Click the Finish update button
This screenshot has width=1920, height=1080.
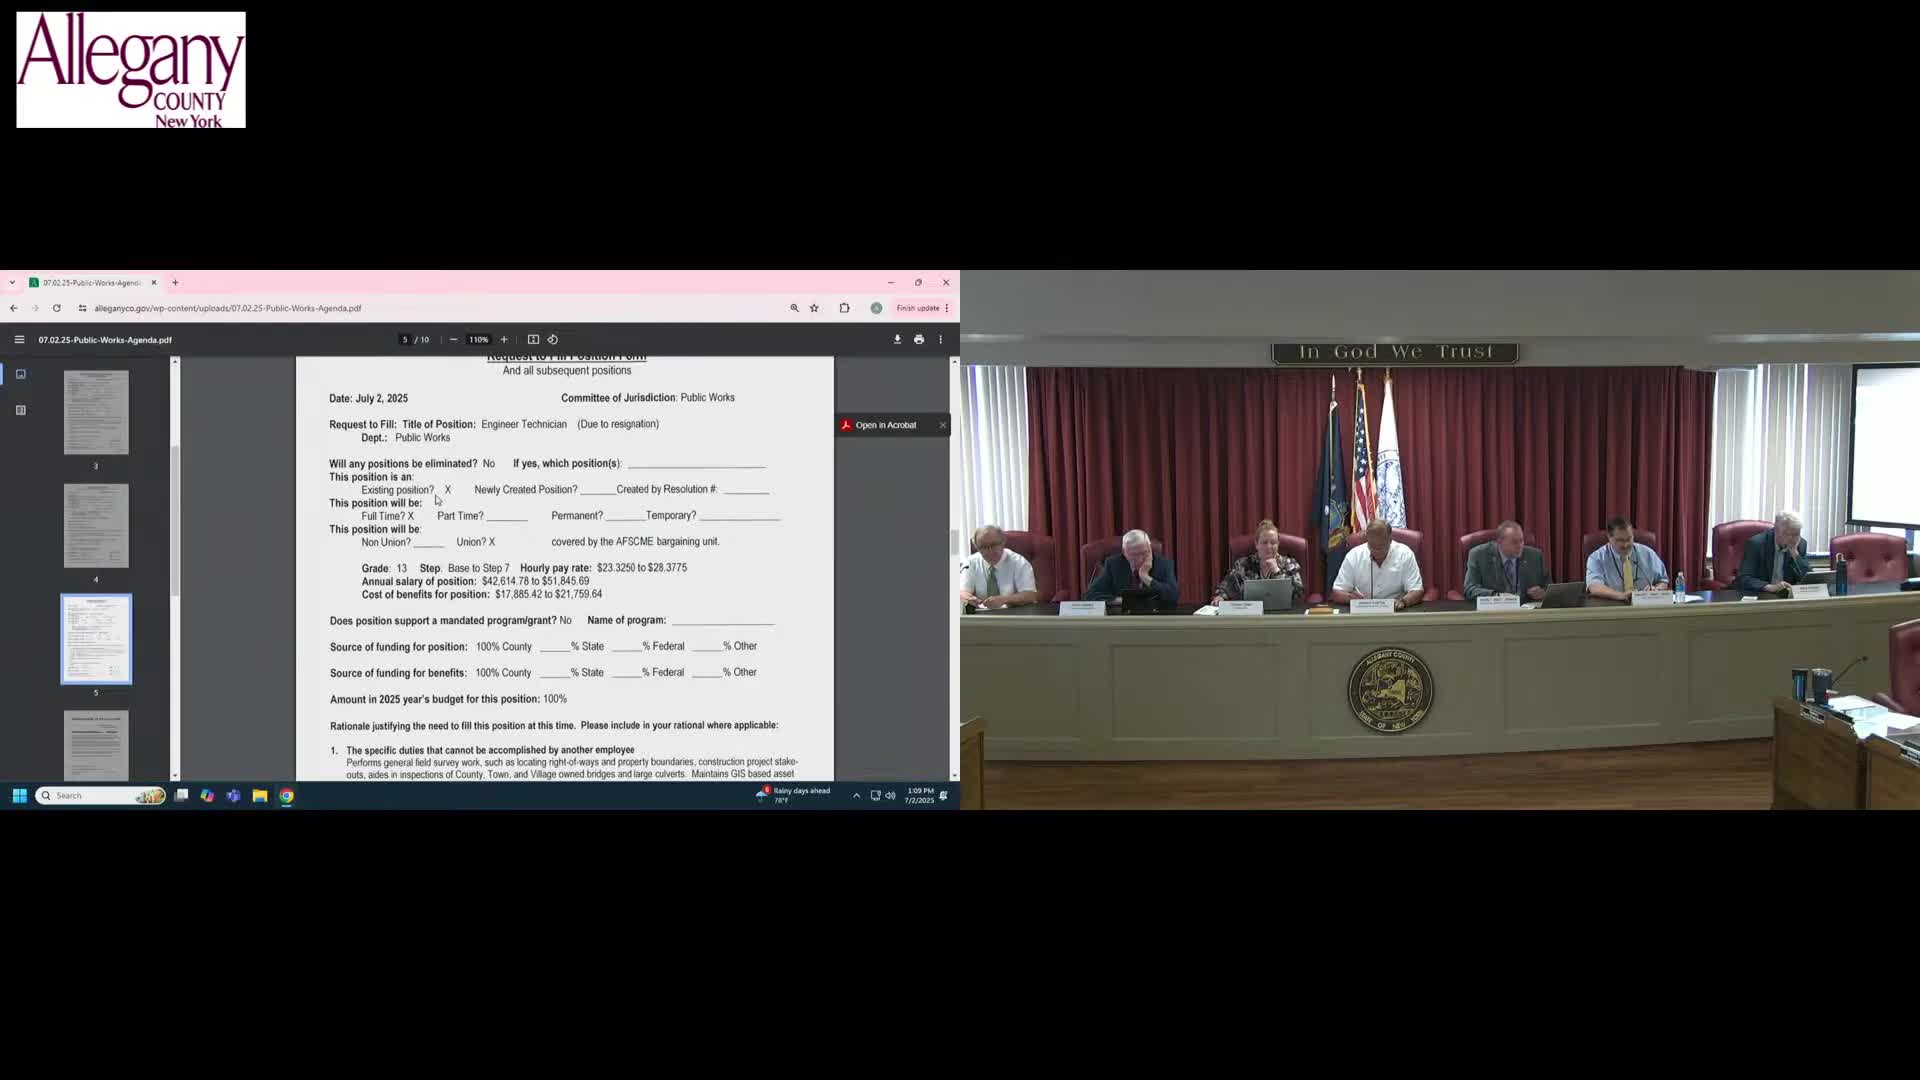coord(917,308)
